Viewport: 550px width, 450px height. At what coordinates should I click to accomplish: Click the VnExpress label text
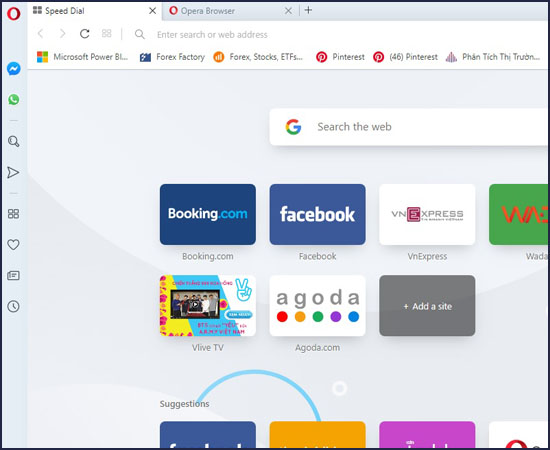point(427,256)
